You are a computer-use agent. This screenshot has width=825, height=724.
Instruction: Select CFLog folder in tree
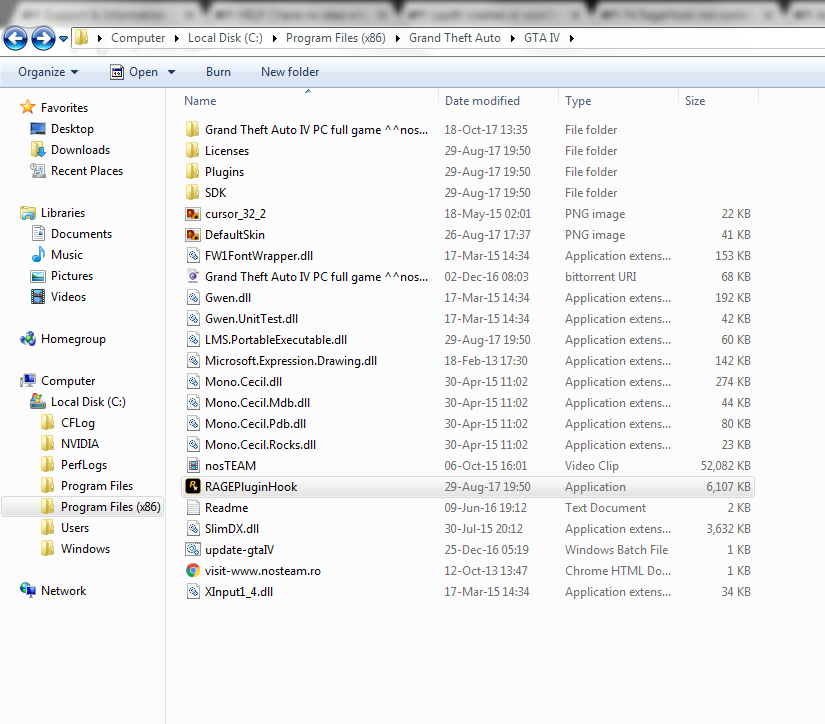[77, 423]
